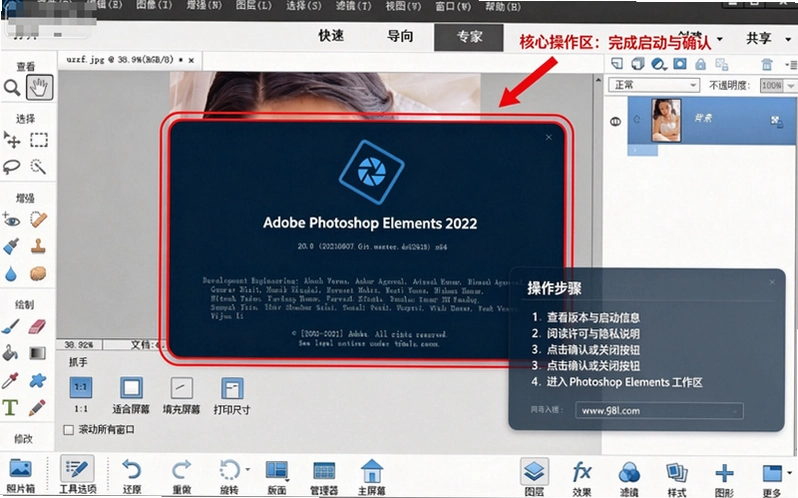Create a new layer in Layers panel
798x498 pixels.
click(x=617, y=64)
